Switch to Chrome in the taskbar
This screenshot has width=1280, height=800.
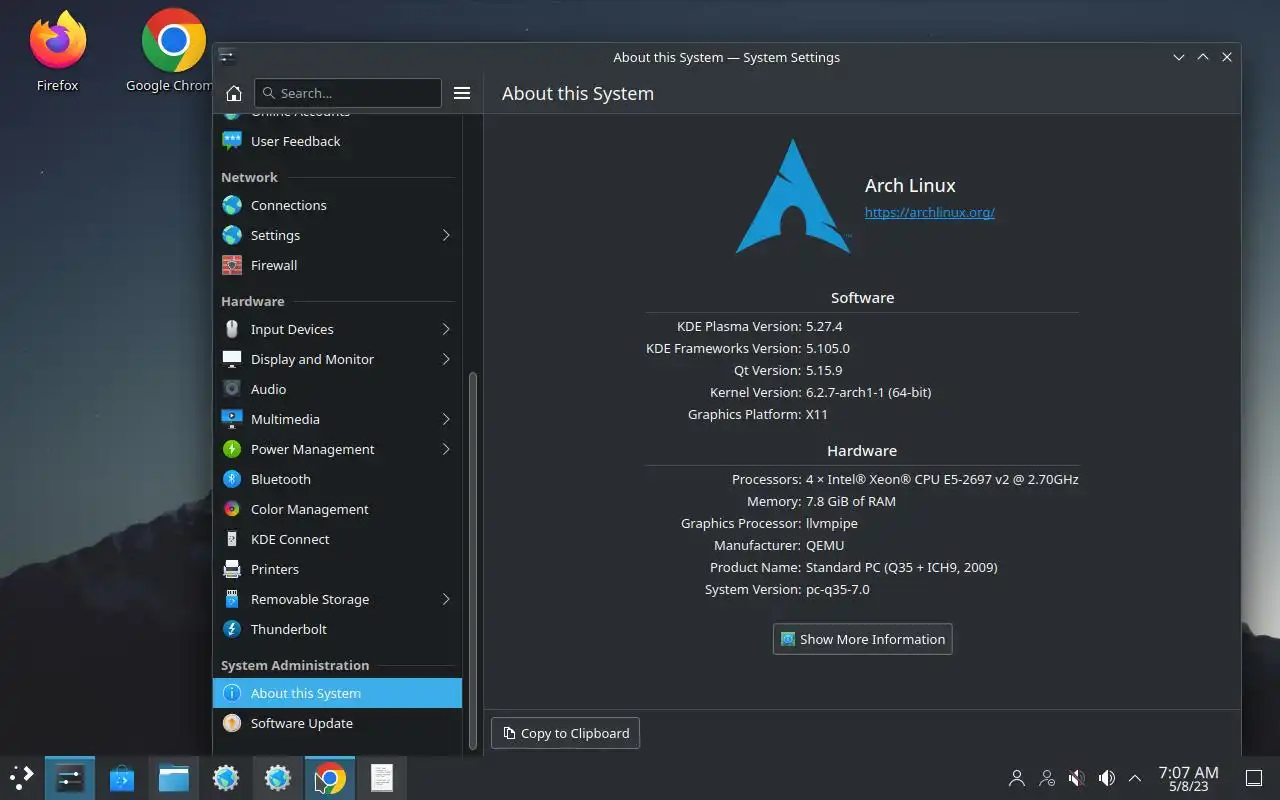pos(330,777)
